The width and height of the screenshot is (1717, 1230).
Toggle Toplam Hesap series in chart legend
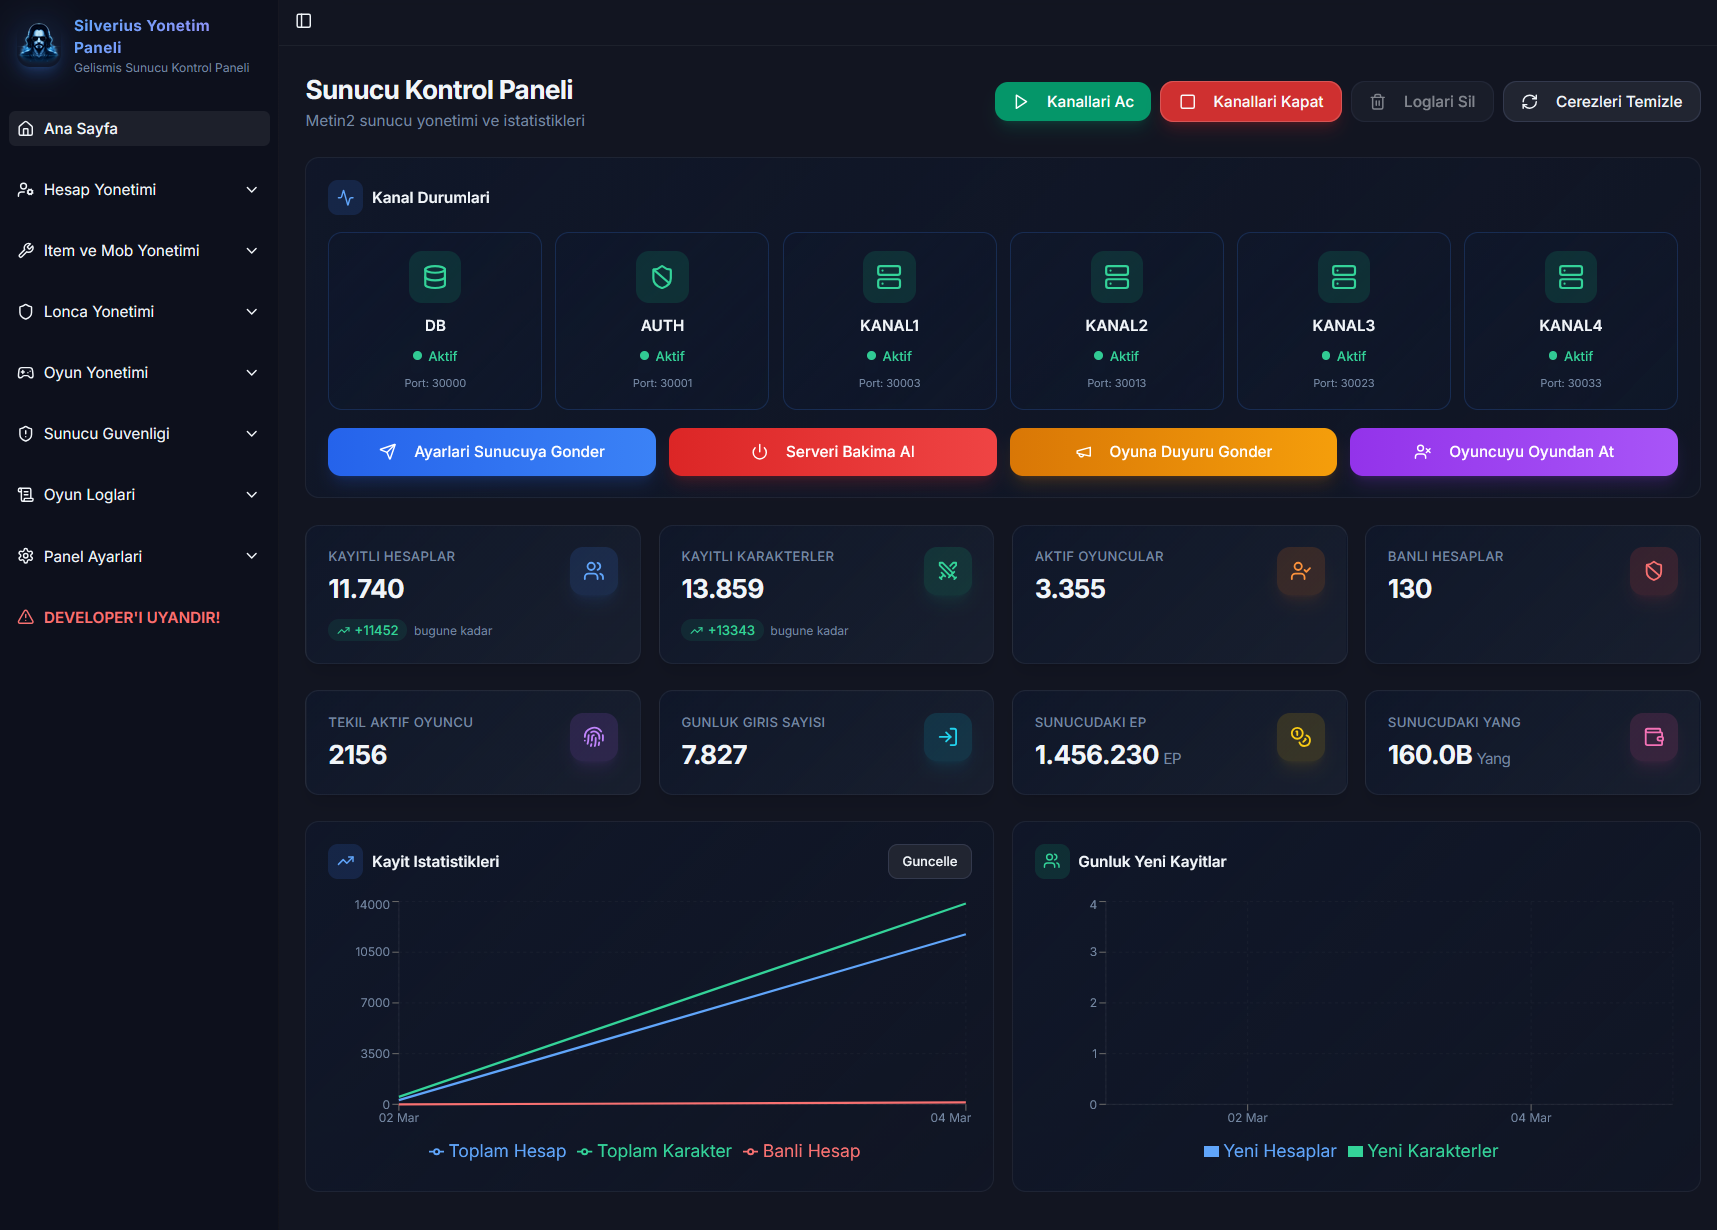(x=498, y=1151)
